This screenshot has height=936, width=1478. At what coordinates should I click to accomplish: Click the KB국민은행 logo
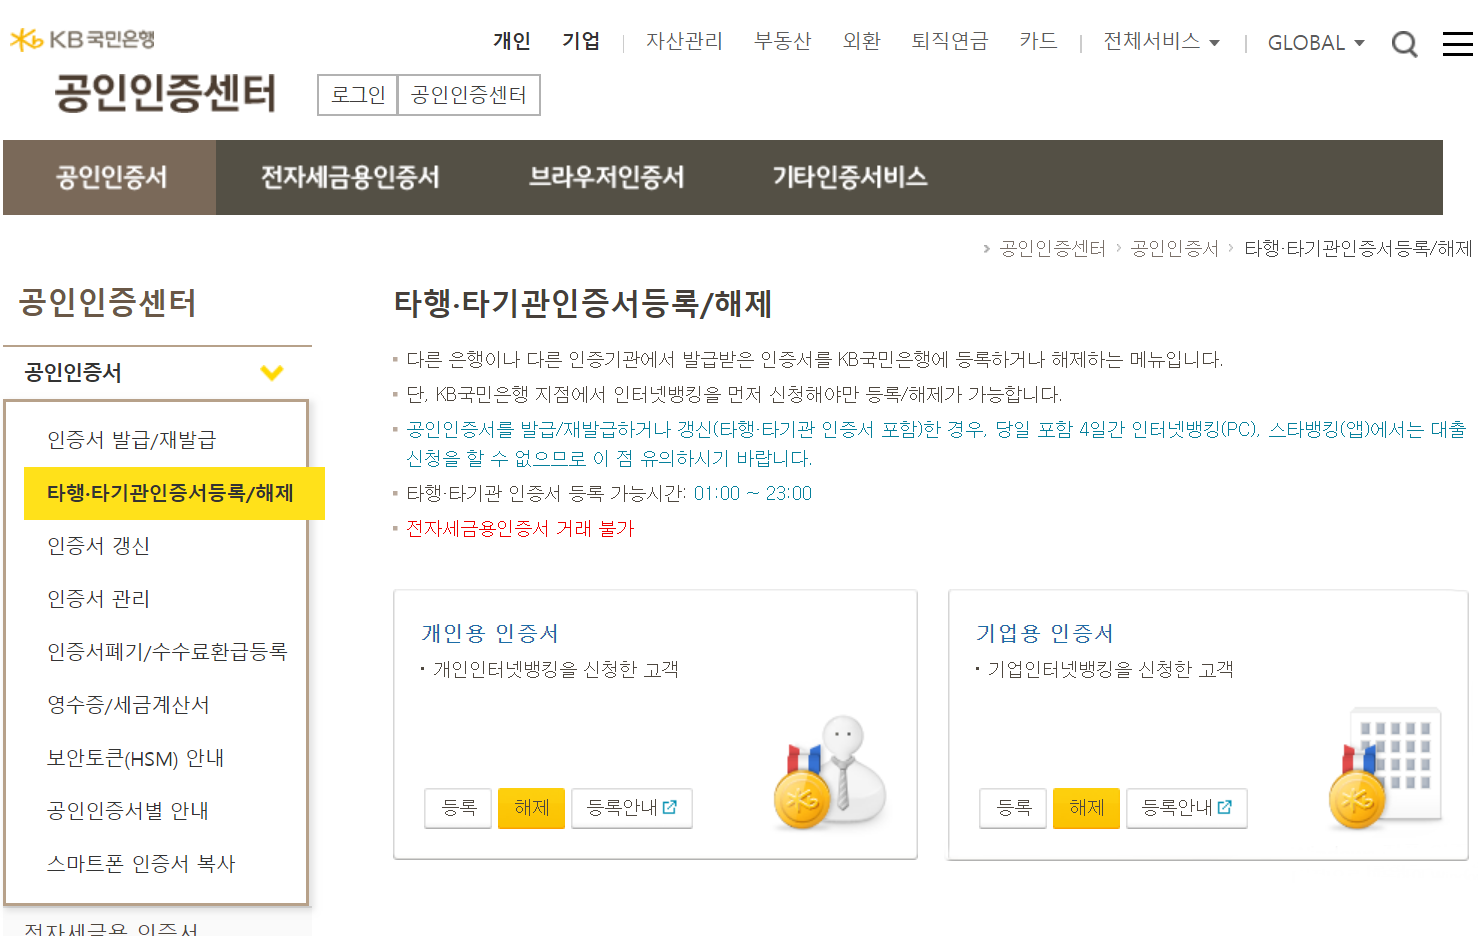pos(82,39)
